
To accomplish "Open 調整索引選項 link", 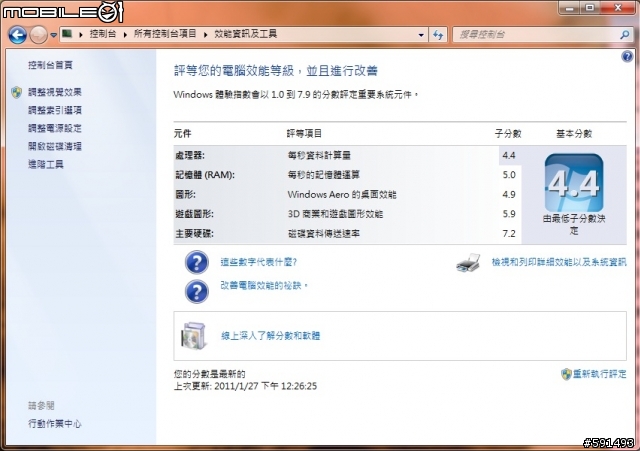I will coord(55,110).
